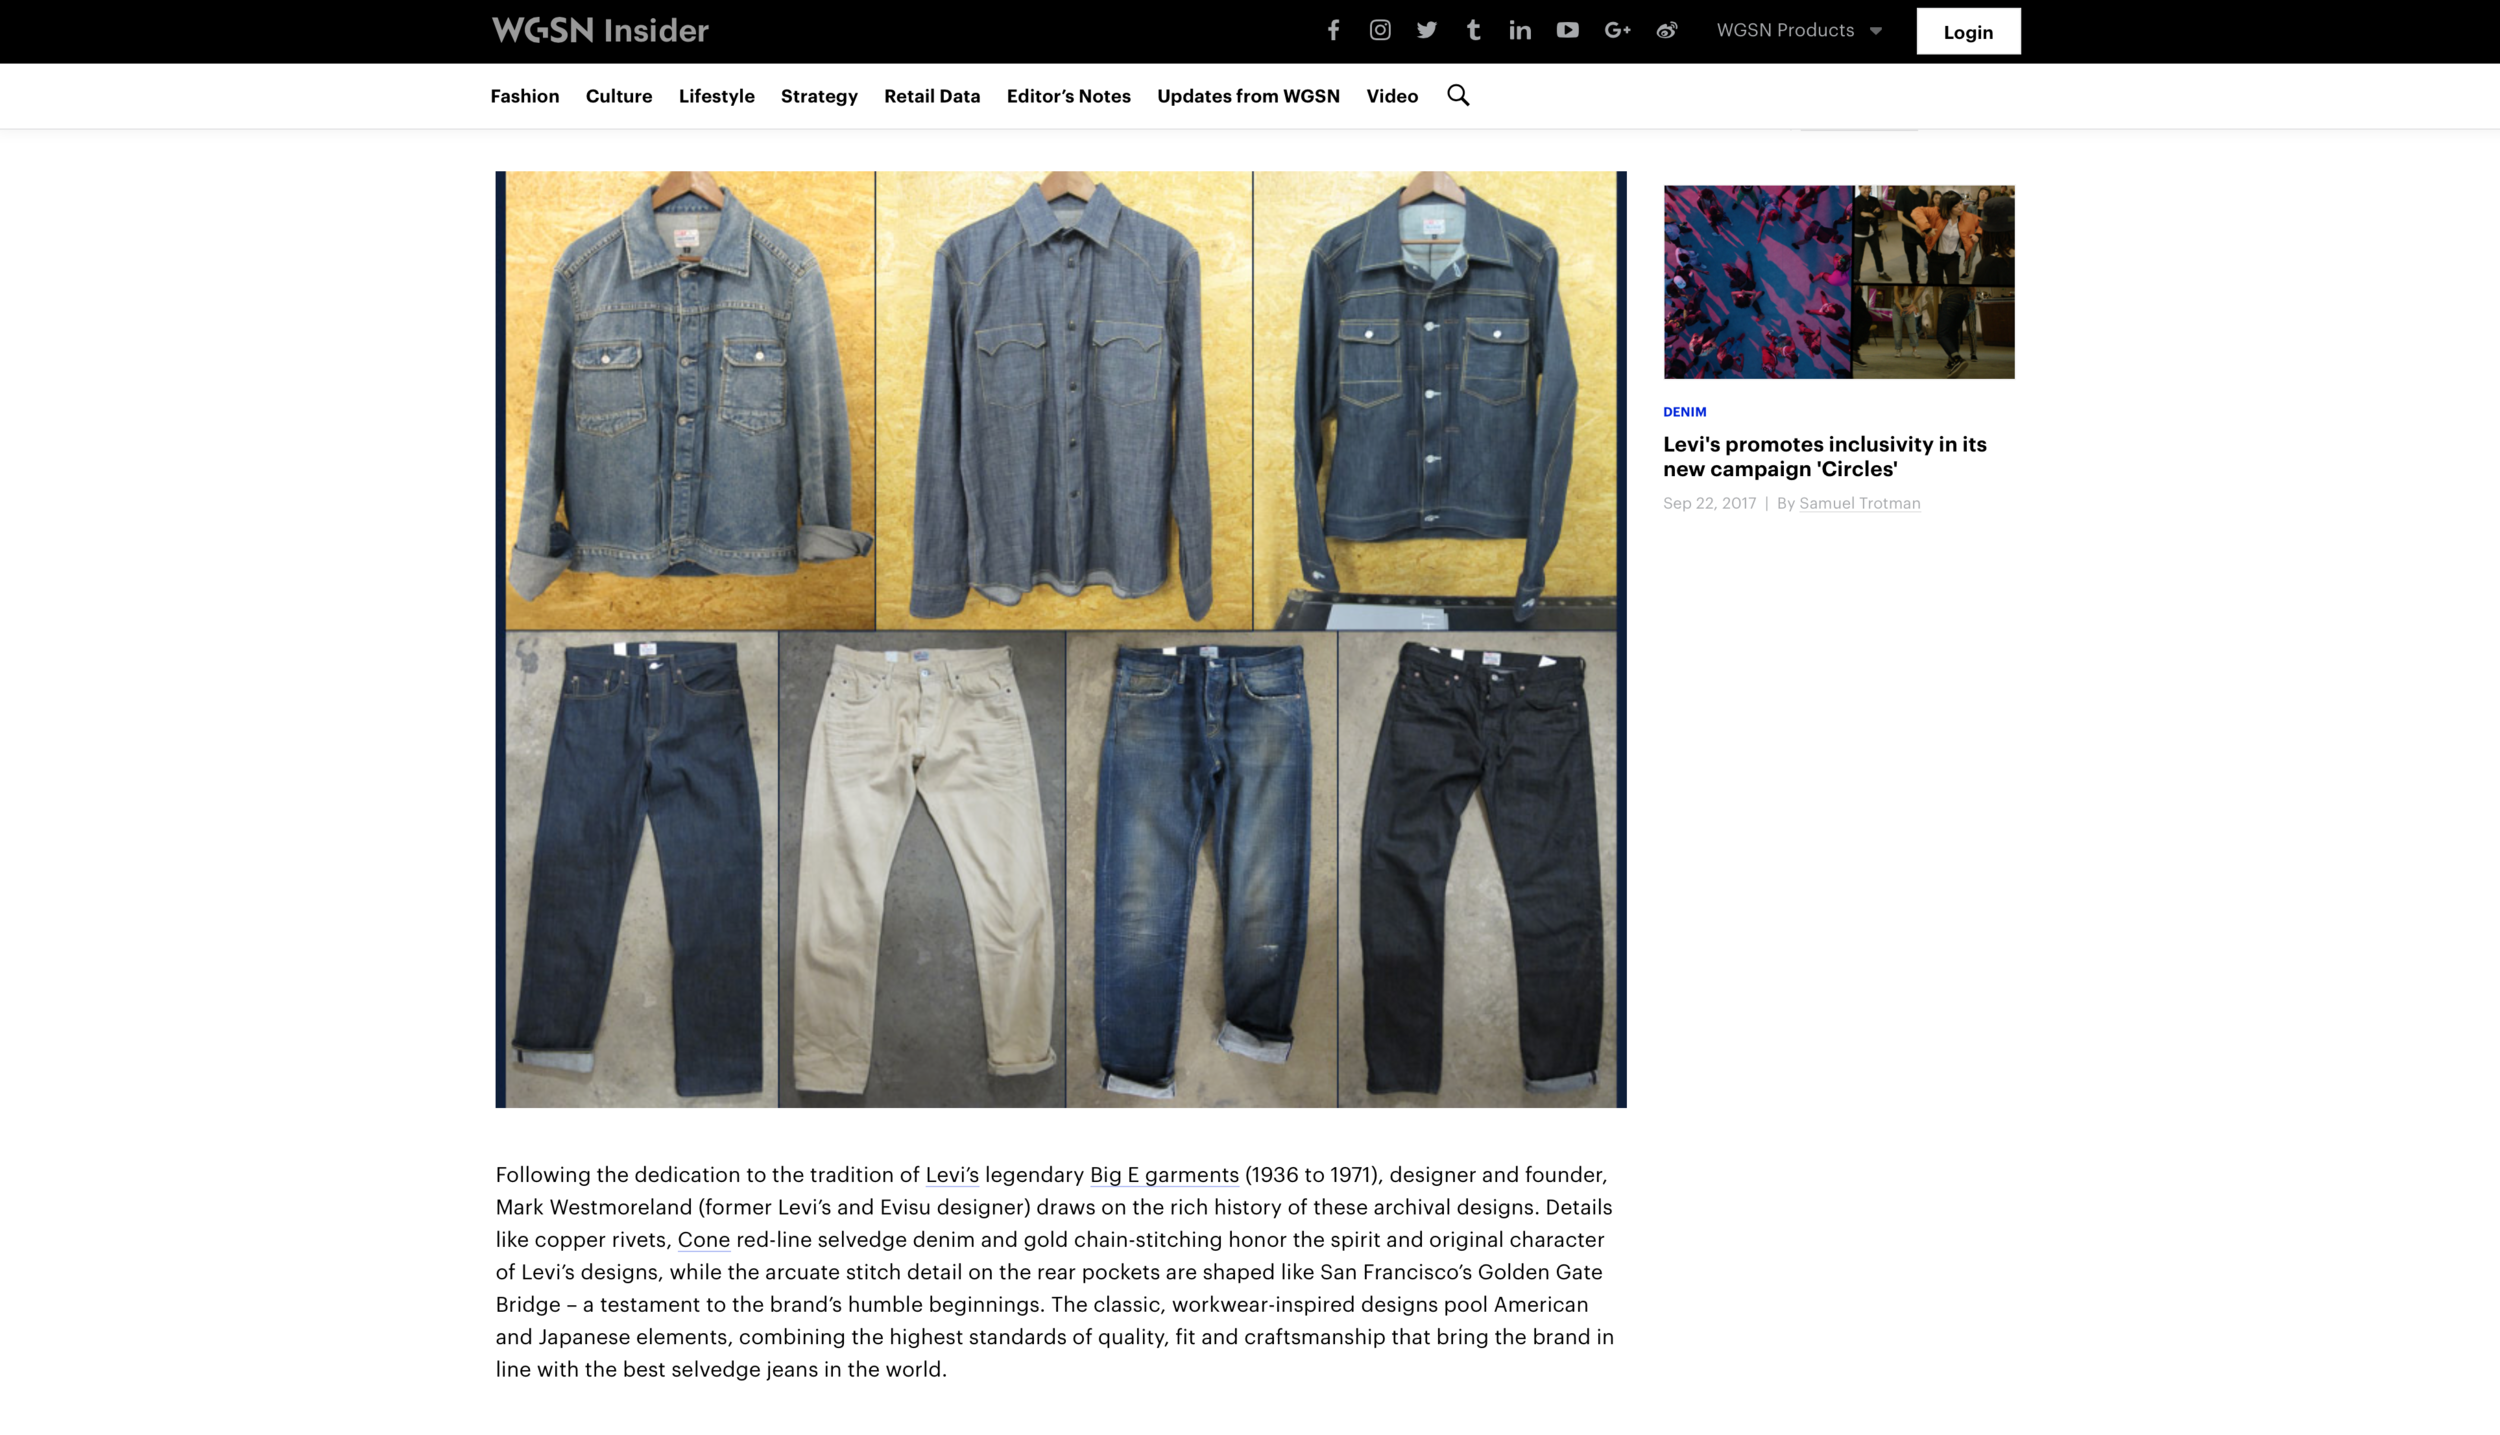The width and height of the screenshot is (2500, 1435).
Task: Open the Lifestyle menu
Action: click(x=717, y=96)
